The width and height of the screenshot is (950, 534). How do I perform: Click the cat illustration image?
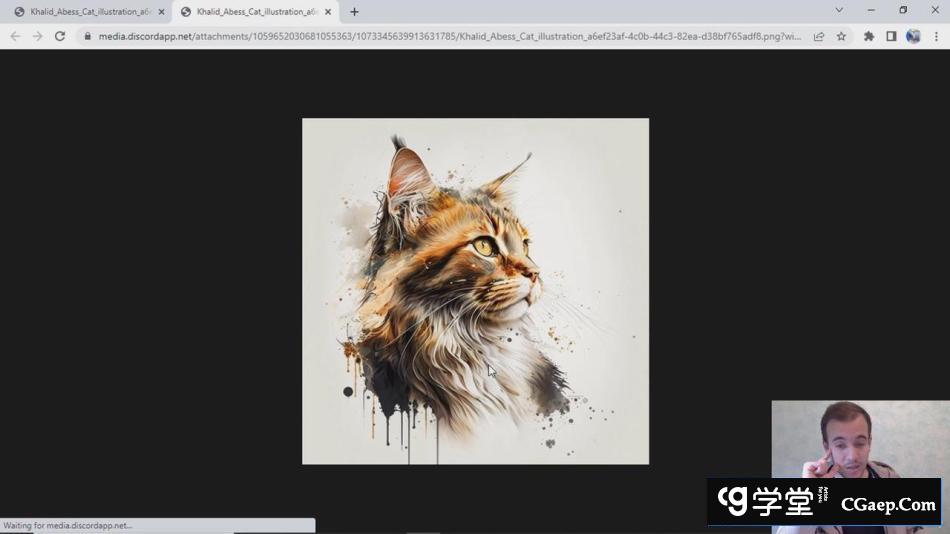click(x=475, y=291)
